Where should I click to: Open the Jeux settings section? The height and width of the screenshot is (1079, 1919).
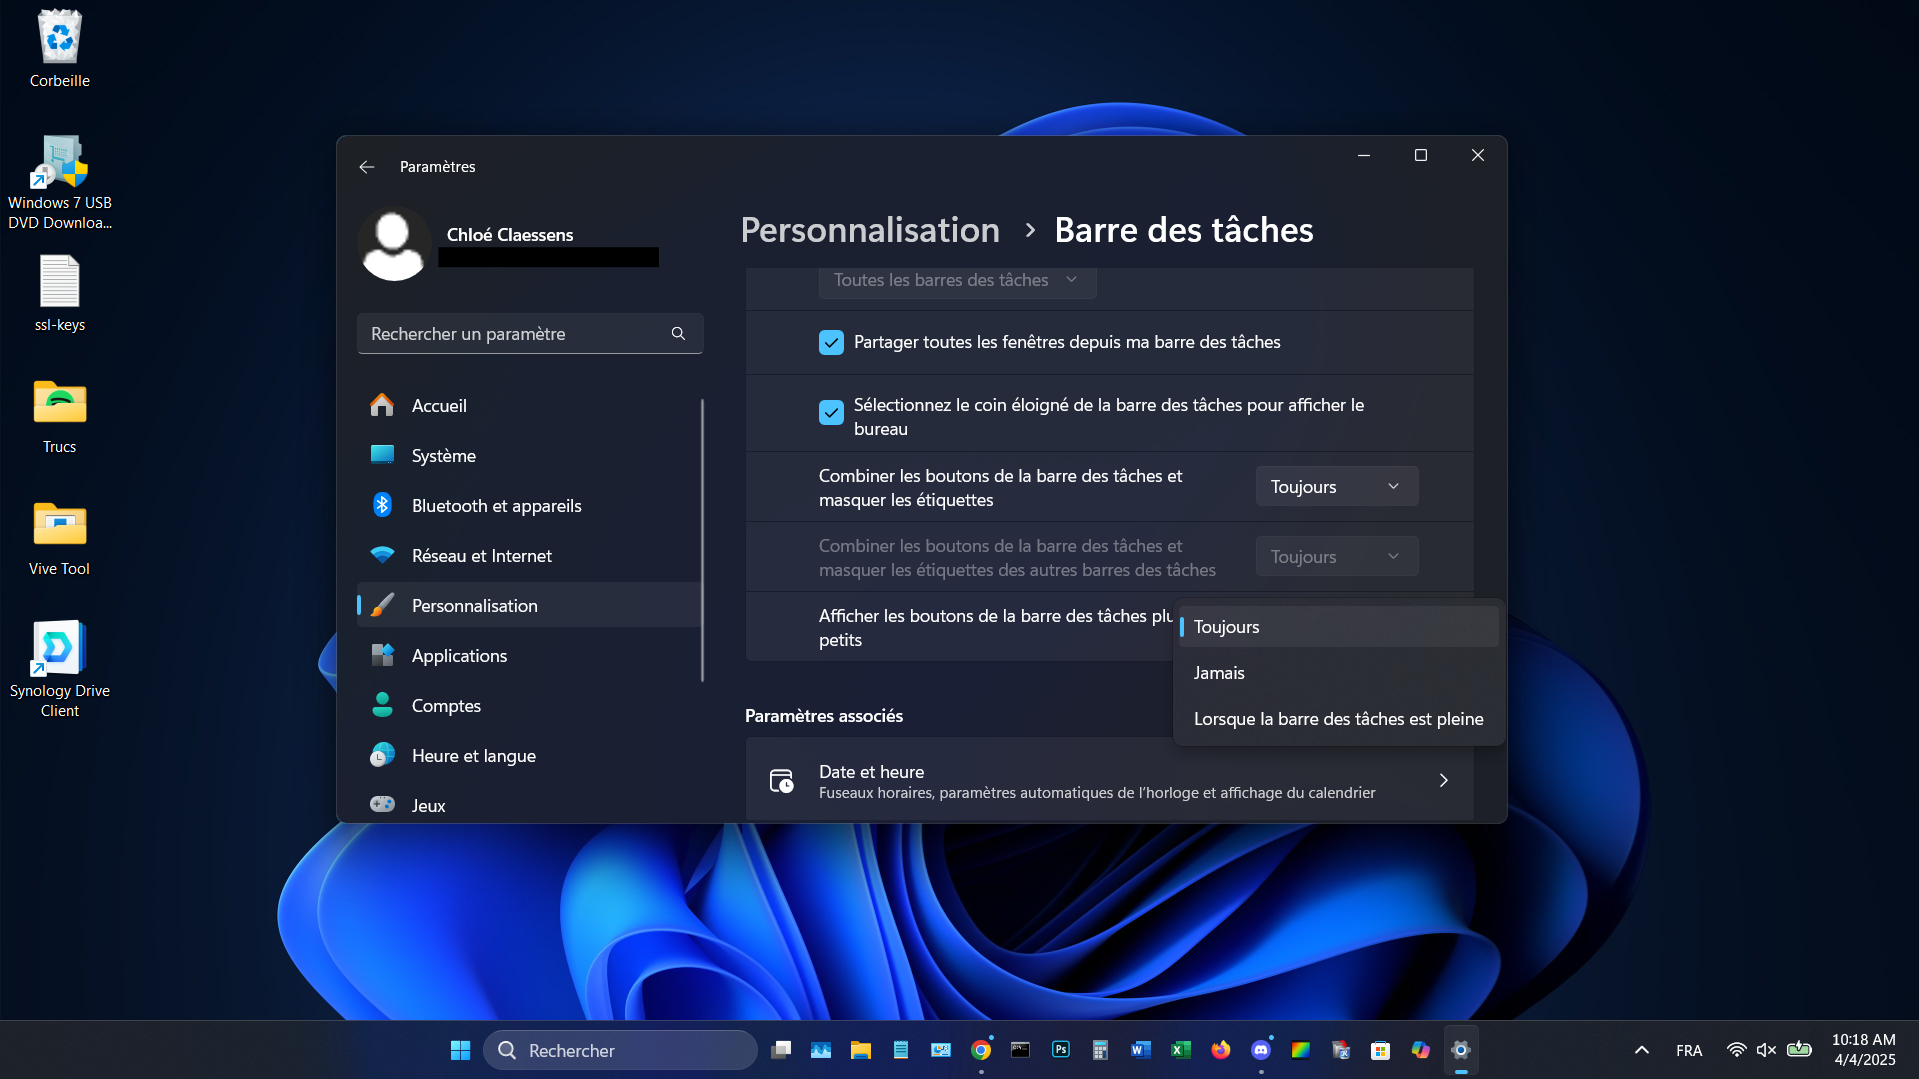click(x=529, y=805)
